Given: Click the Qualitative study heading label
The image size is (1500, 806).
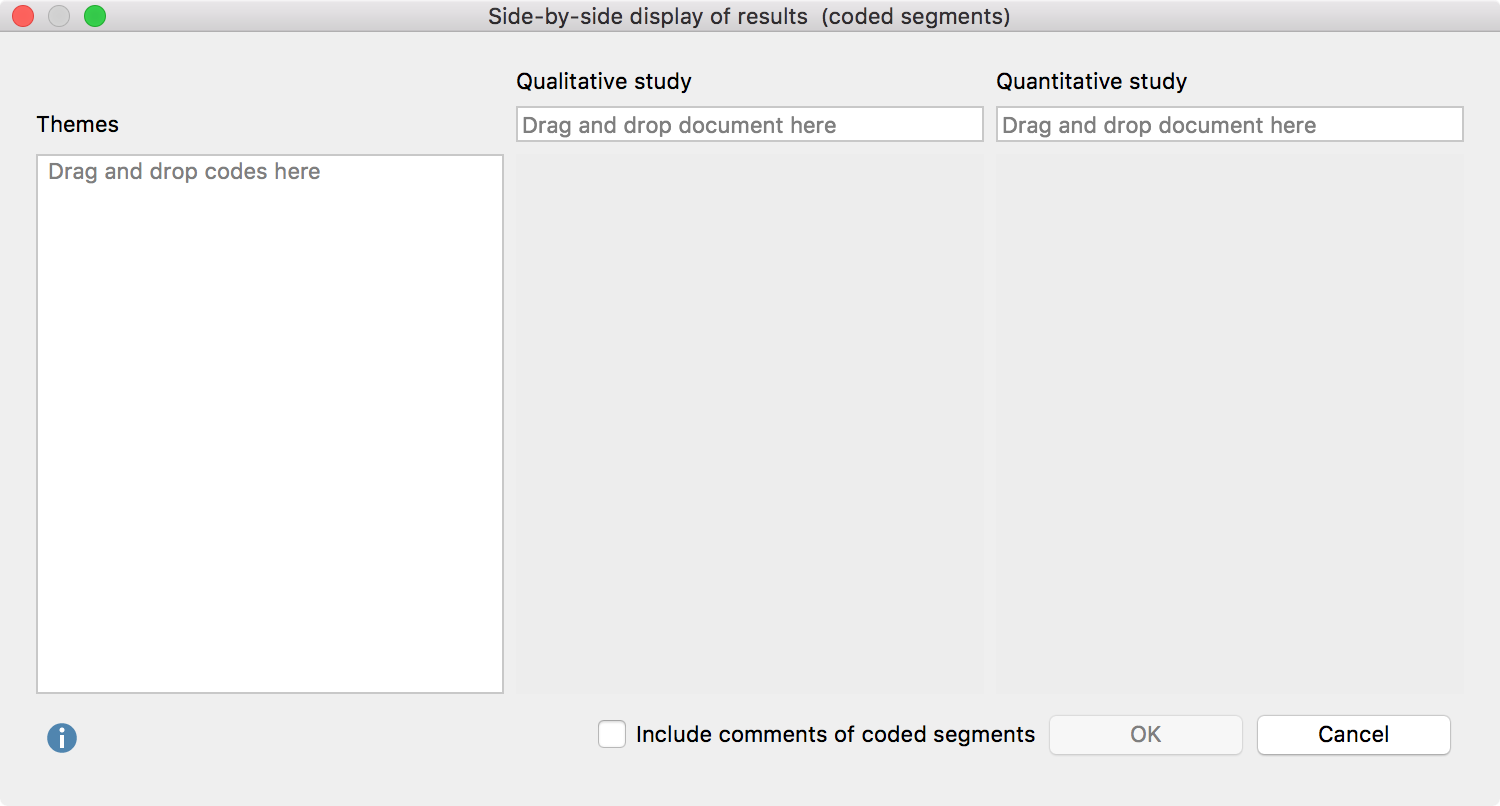Looking at the screenshot, I should pyautogui.click(x=604, y=82).
